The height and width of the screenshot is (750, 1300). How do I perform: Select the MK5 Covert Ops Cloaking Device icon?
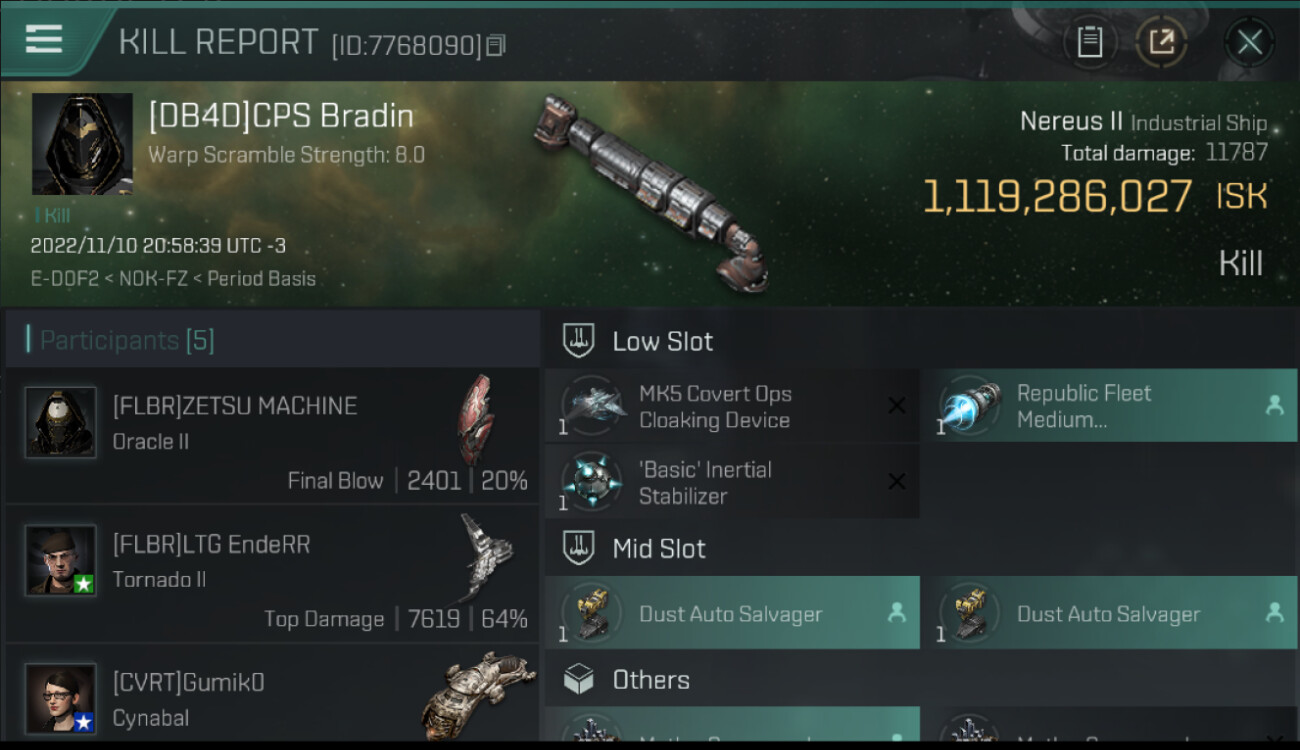pyautogui.click(x=594, y=406)
